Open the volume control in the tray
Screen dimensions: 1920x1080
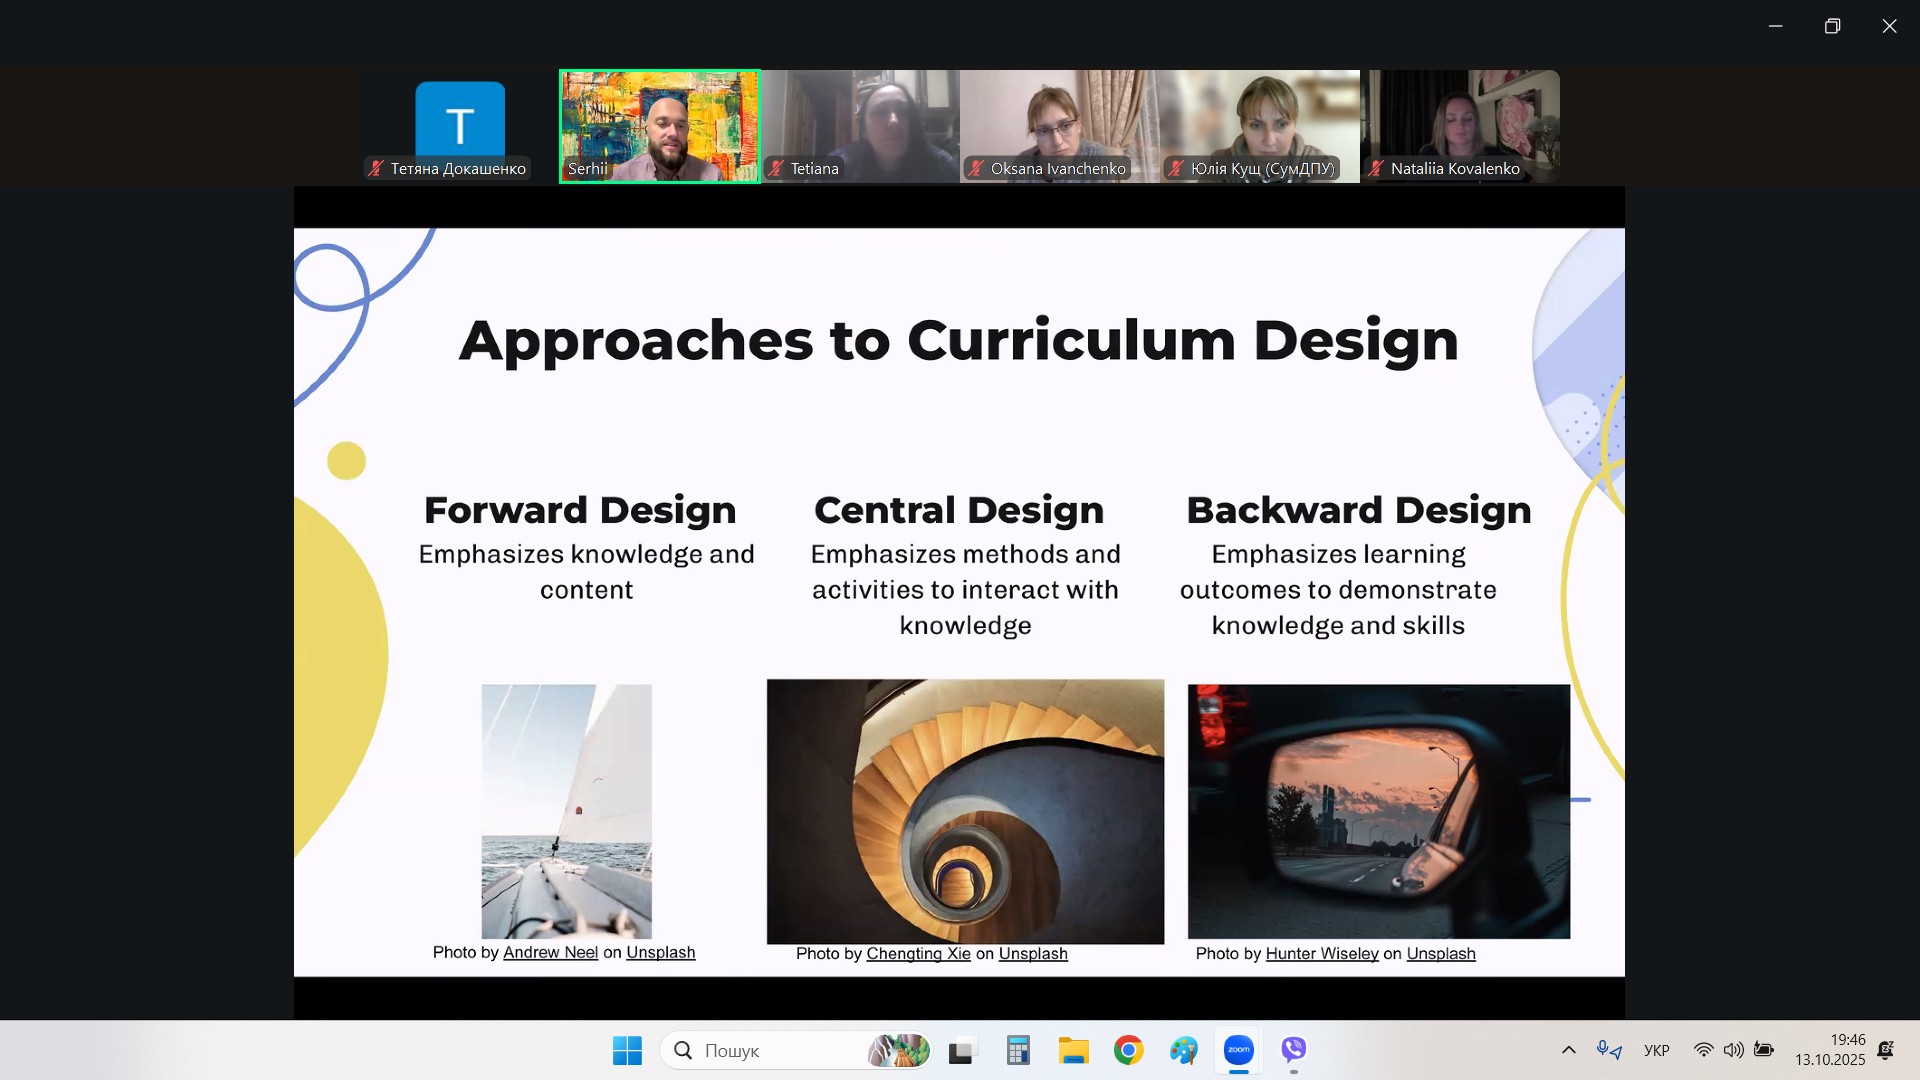click(1733, 1050)
